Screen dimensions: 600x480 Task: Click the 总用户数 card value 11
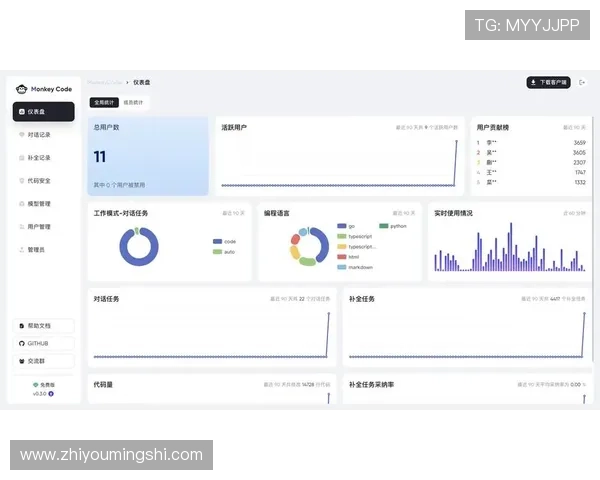pos(99,157)
